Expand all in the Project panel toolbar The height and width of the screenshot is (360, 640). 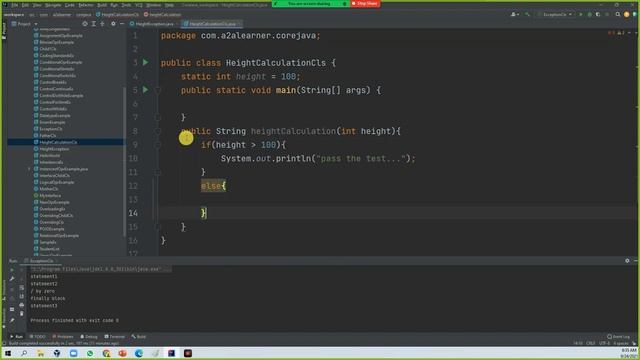pos(93,24)
